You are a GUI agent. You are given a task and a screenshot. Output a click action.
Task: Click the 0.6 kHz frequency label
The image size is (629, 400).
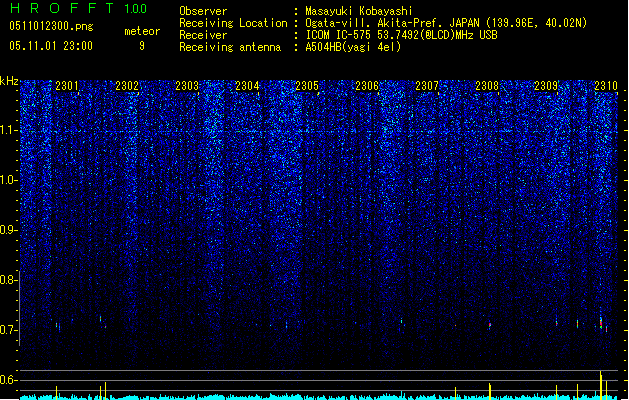[9, 380]
